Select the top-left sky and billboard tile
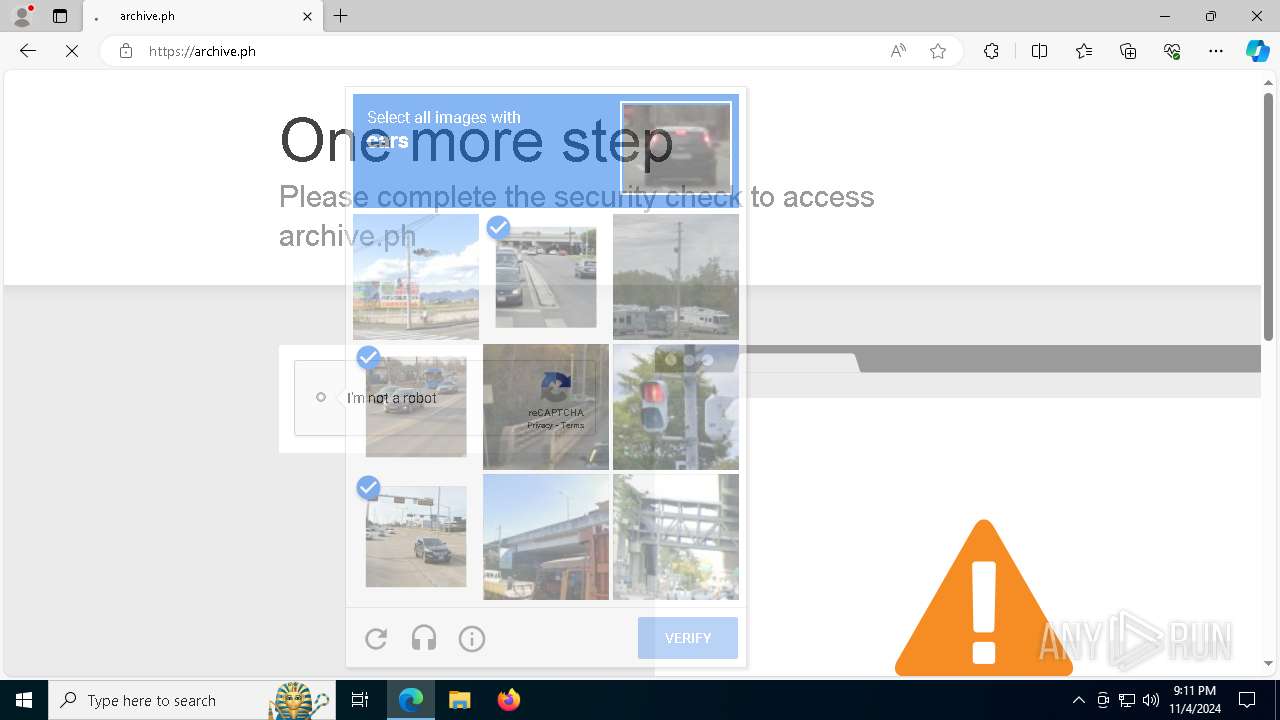 (416, 277)
